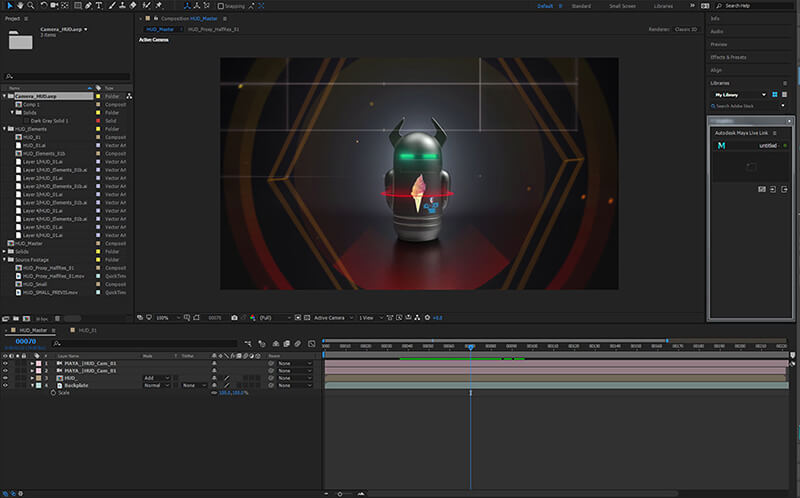Open the Add blending mode dropdown

coord(156,378)
